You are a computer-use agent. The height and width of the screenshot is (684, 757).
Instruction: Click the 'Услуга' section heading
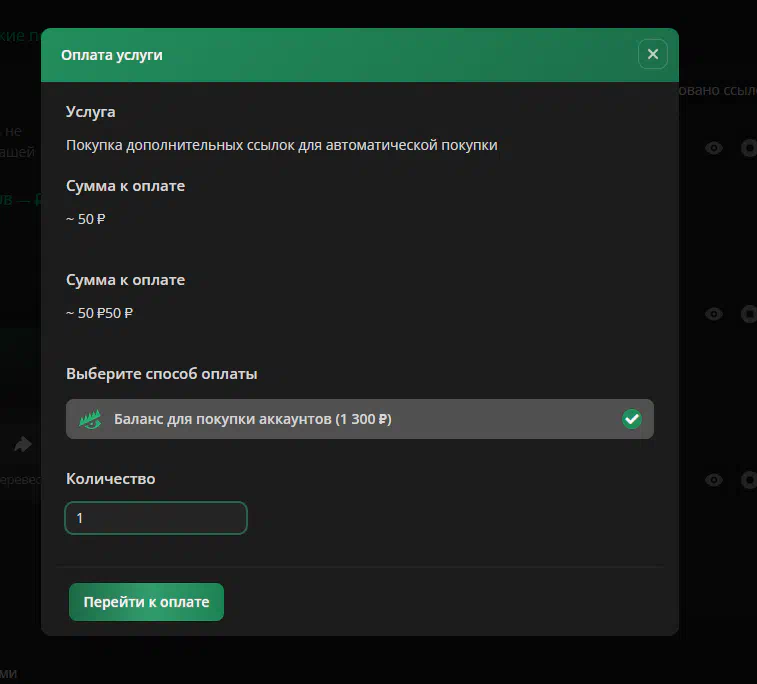(90, 112)
